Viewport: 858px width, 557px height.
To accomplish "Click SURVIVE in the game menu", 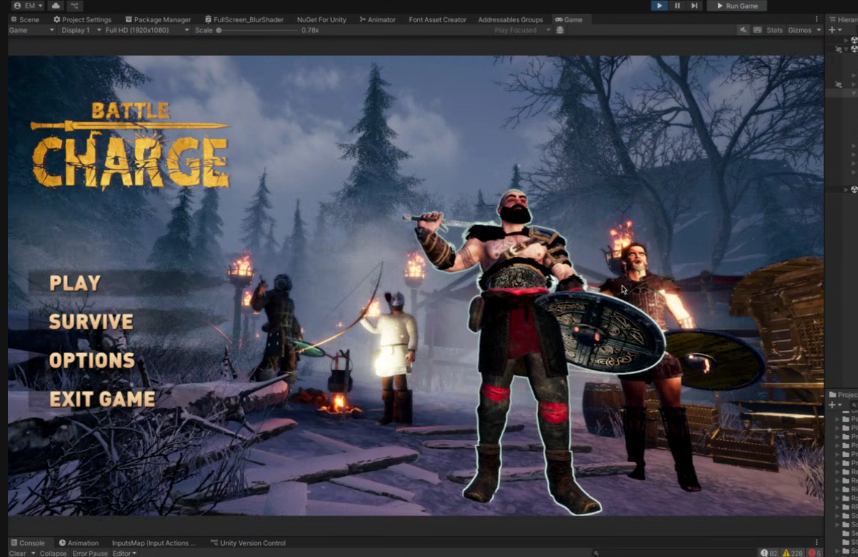I will tap(91, 321).
